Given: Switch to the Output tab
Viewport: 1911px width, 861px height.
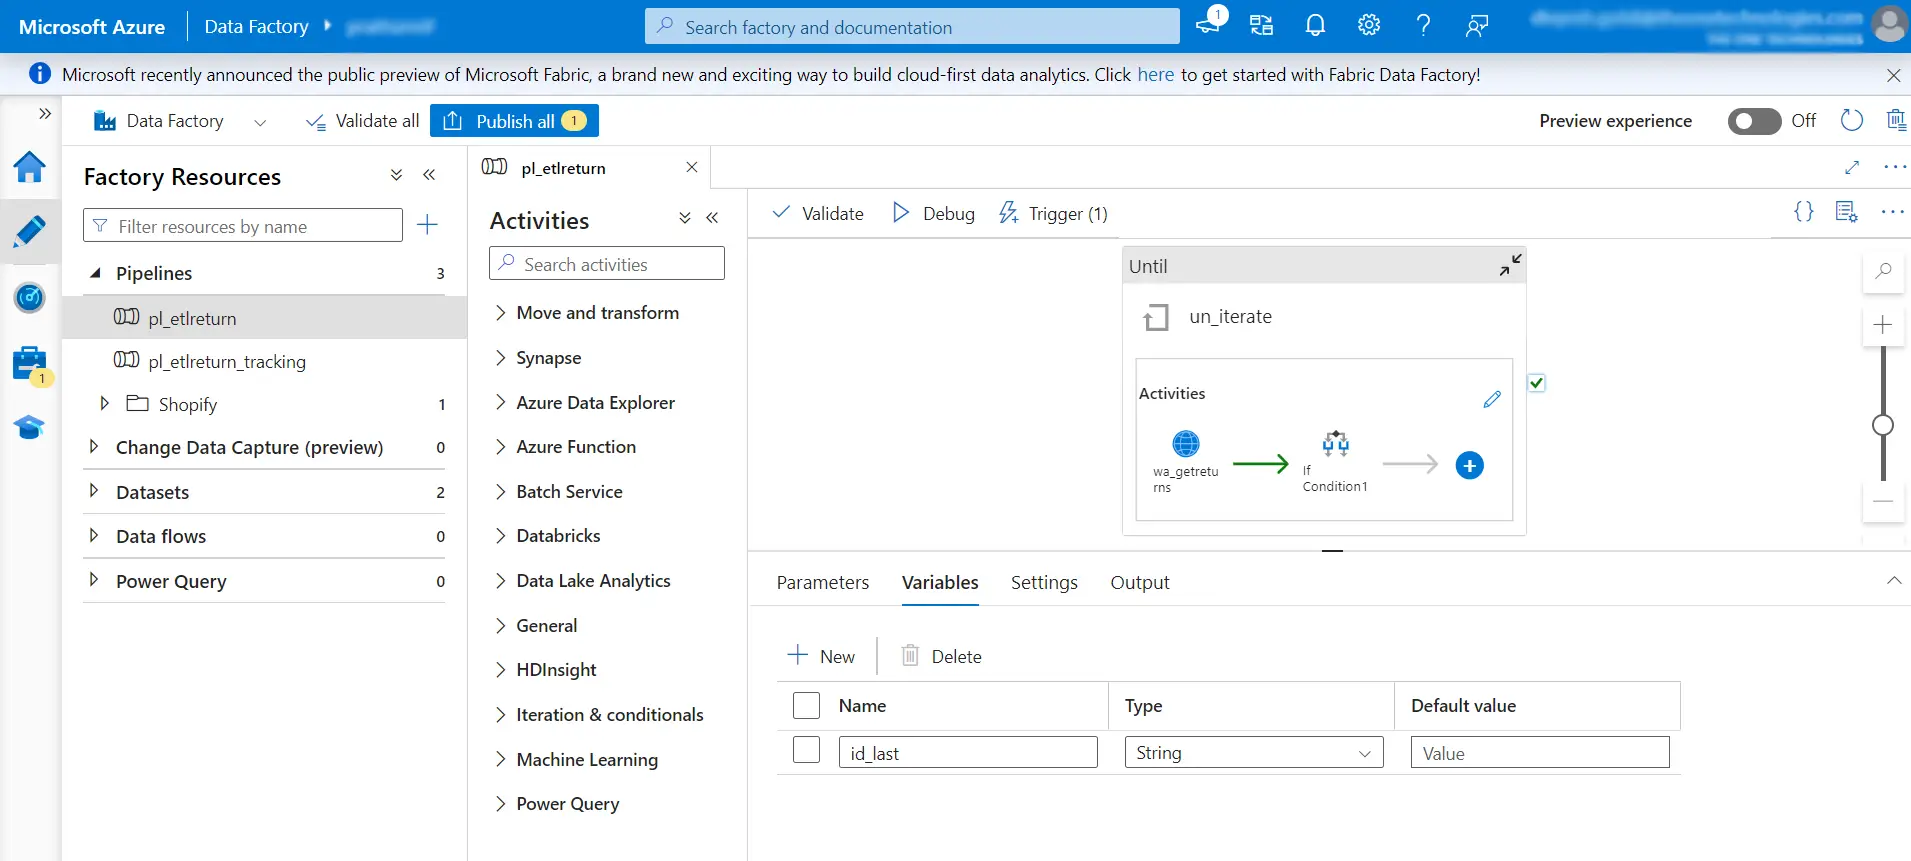Looking at the screenshot, I should pos(1140,583).
